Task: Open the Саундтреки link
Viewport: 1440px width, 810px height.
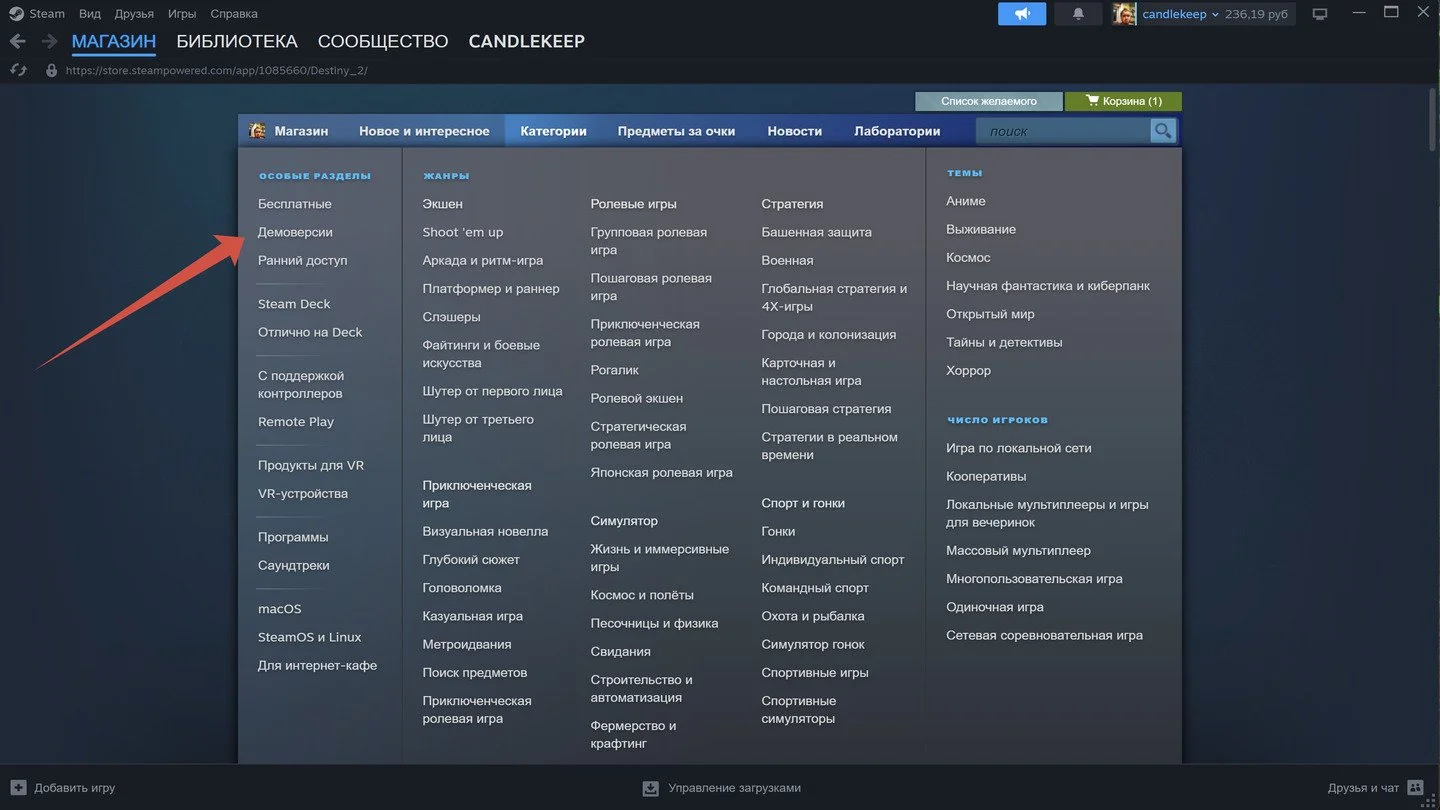Action: pyautogui.click(x=294, y=566)
